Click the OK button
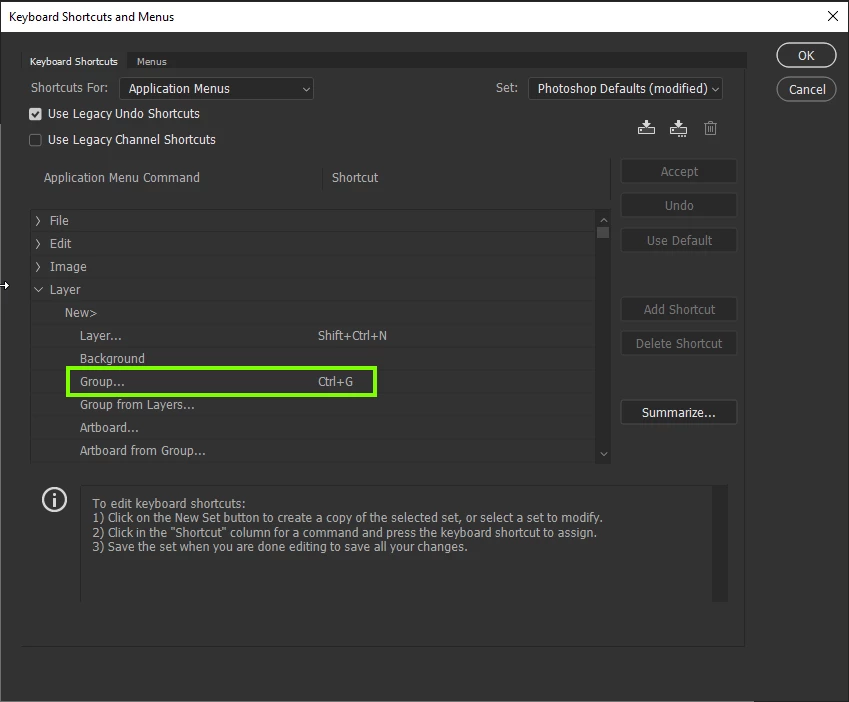The image size is (849, 702). point(806,55)
